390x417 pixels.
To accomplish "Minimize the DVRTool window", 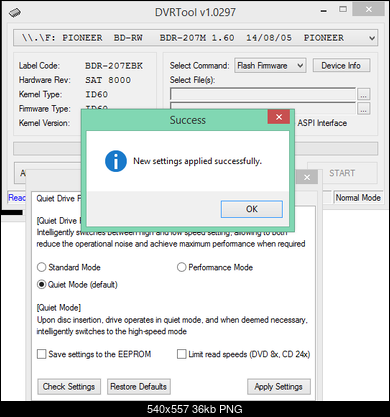I will [x=323, y=12].
